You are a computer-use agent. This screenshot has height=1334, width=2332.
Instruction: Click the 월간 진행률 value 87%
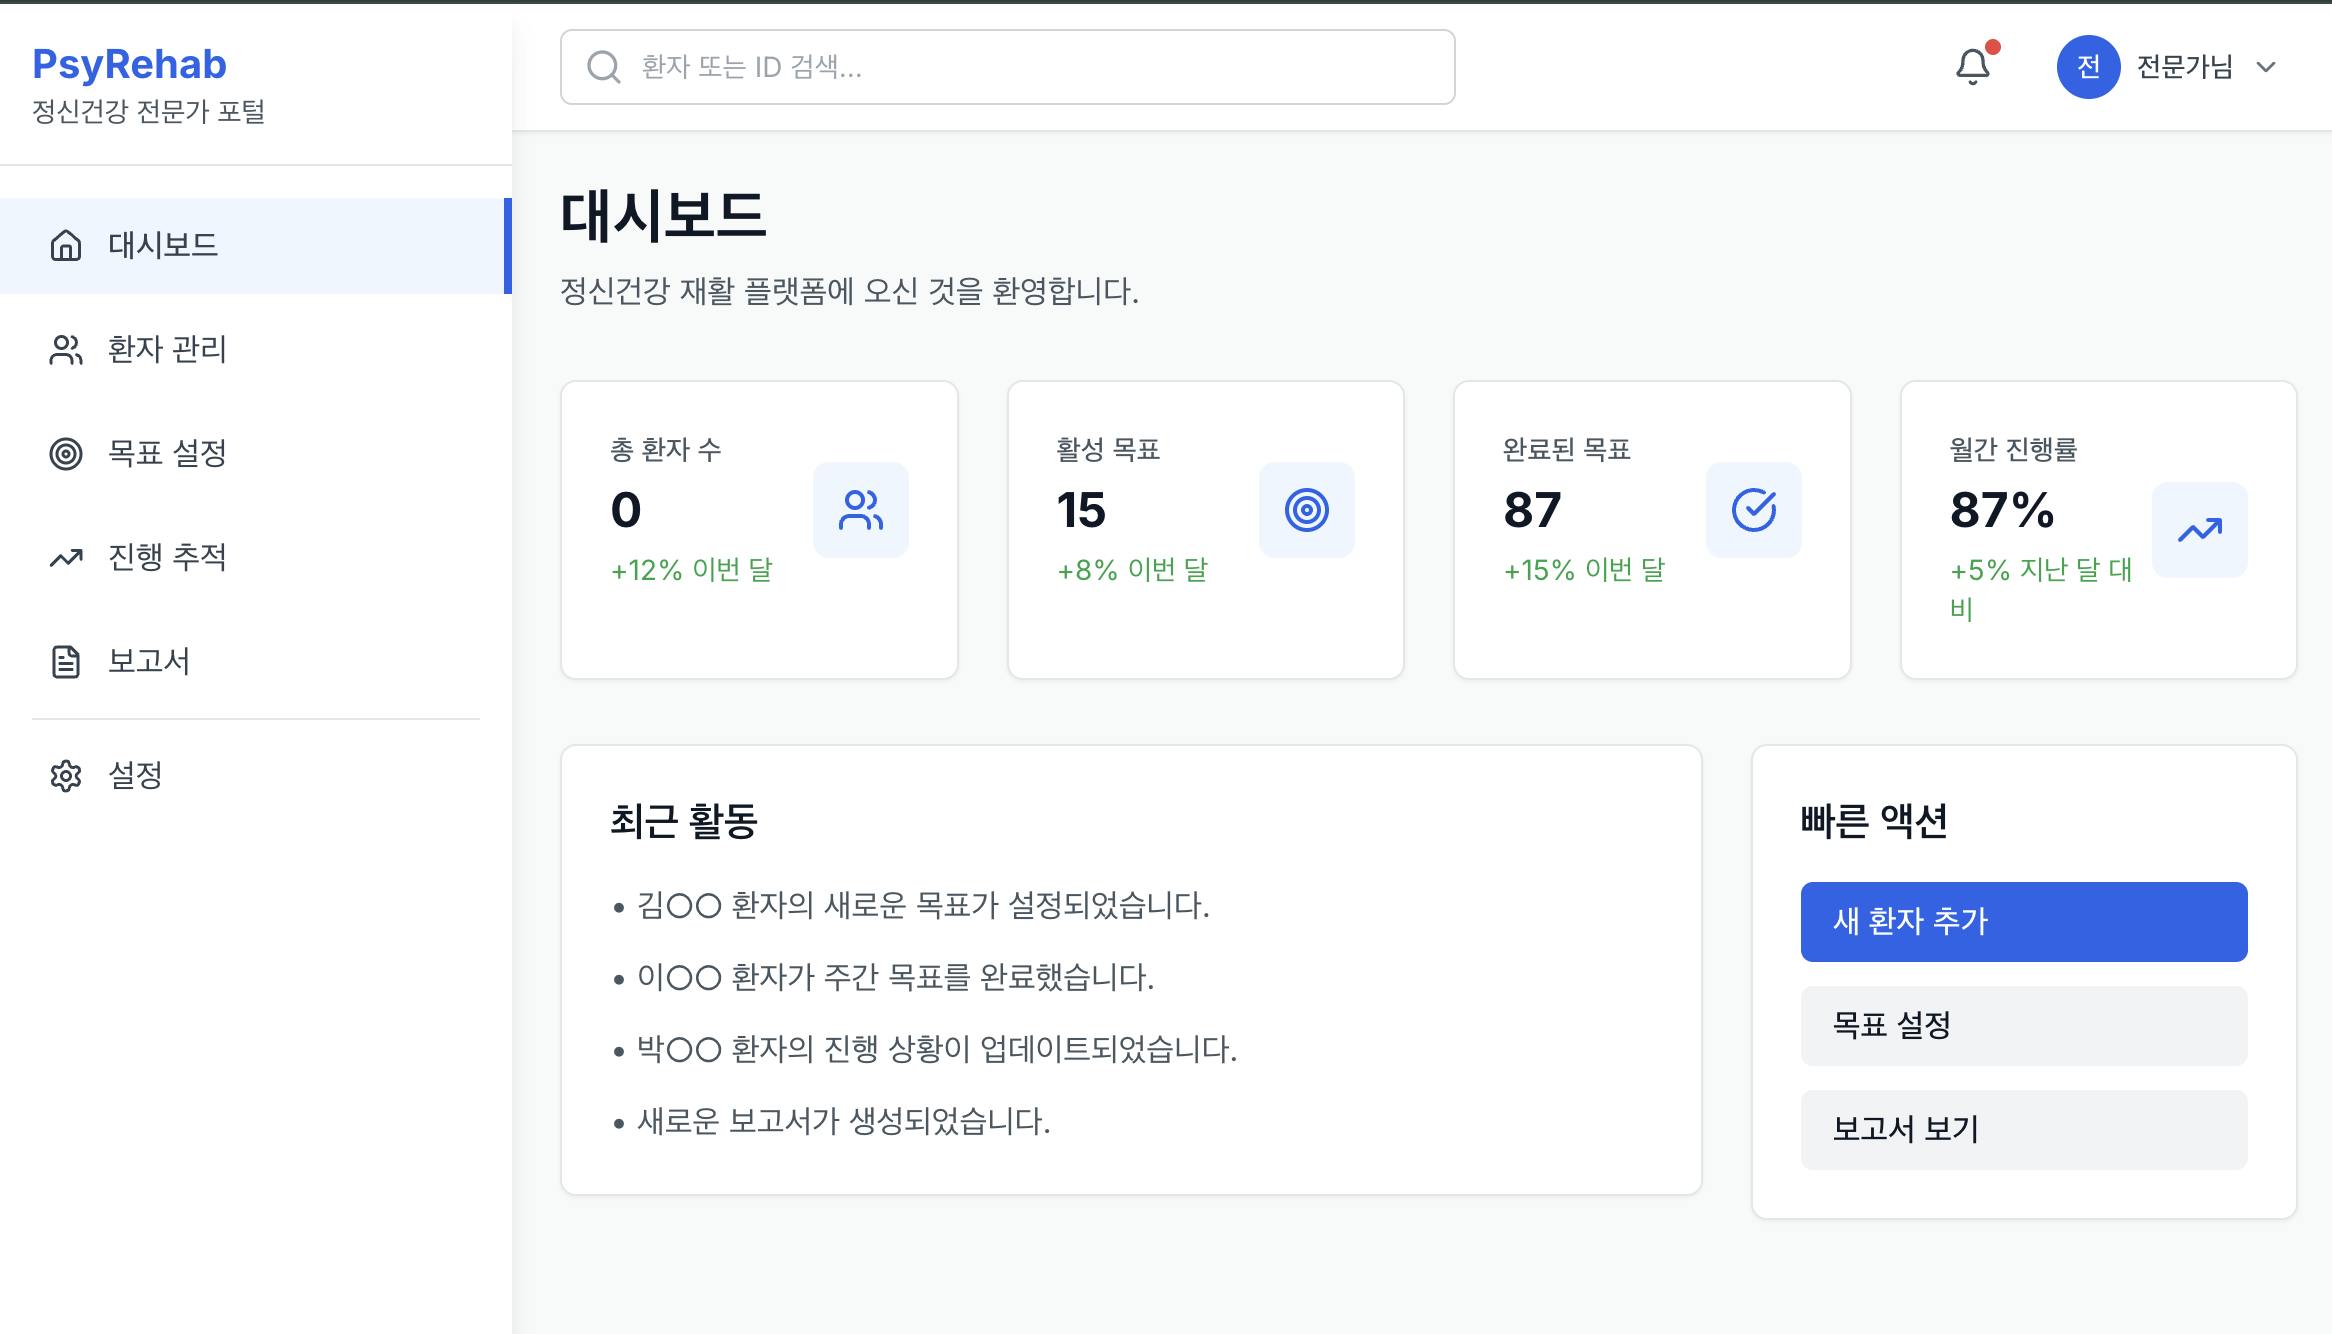coord(2002,510)
